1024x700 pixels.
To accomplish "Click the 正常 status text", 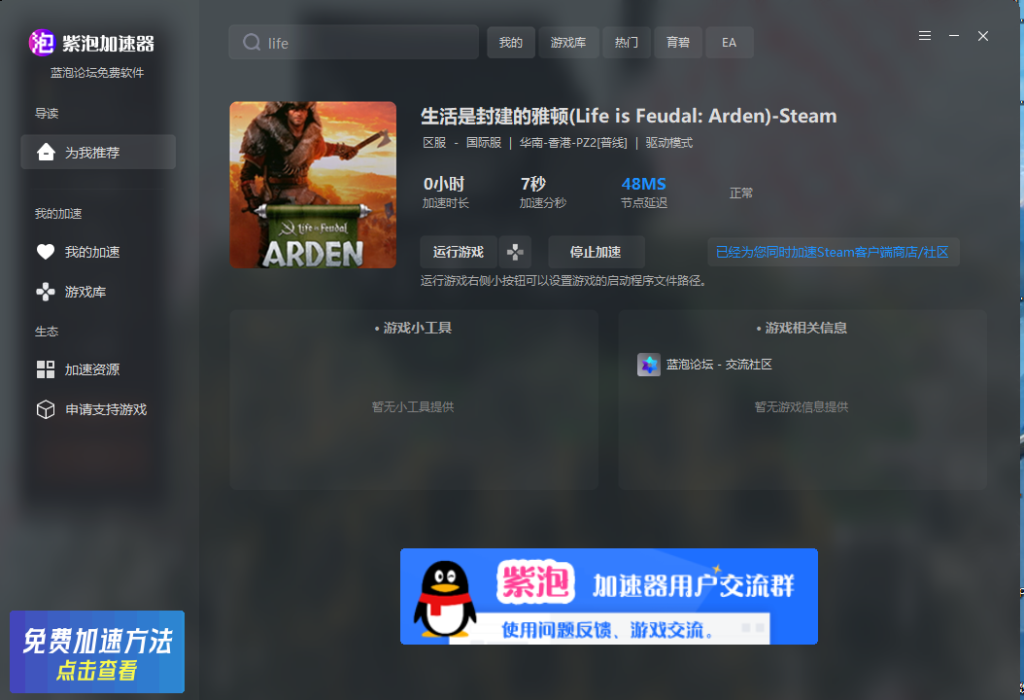I will [x=741, y=193].
